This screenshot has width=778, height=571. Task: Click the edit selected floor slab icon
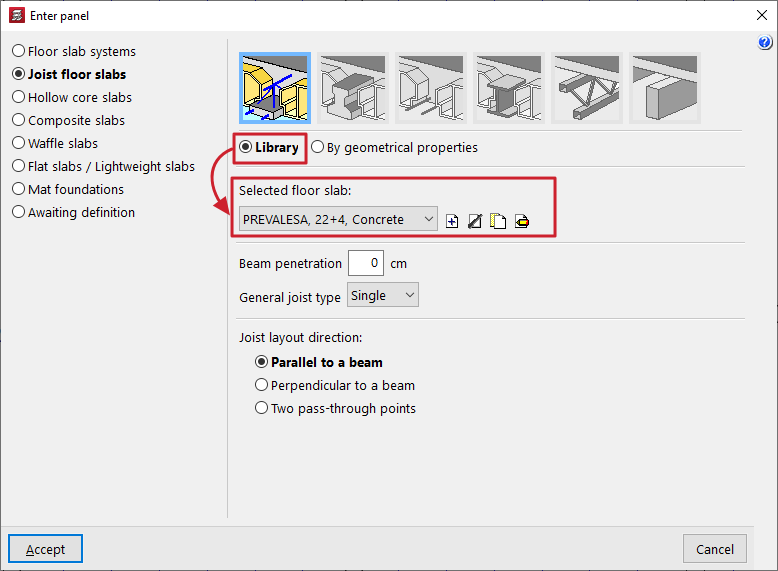click(x=475, y=221)
